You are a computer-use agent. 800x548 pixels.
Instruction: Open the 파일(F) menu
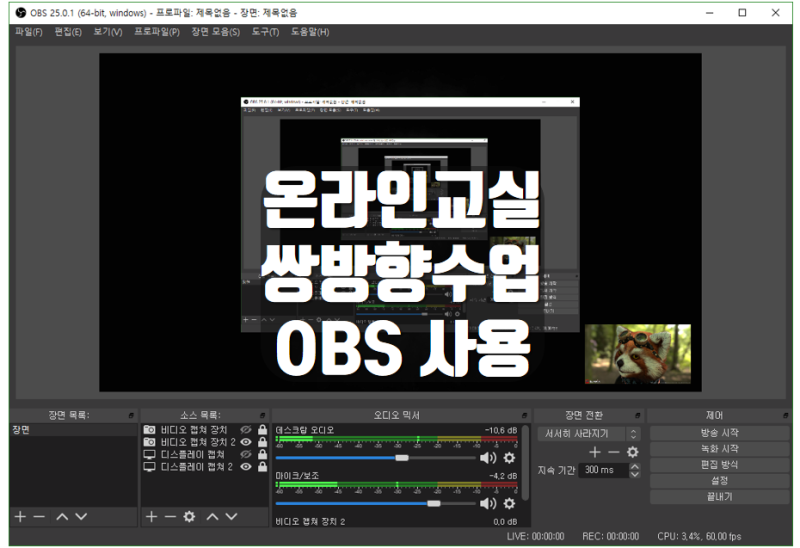pyautogui.click(x=29, y=32)
